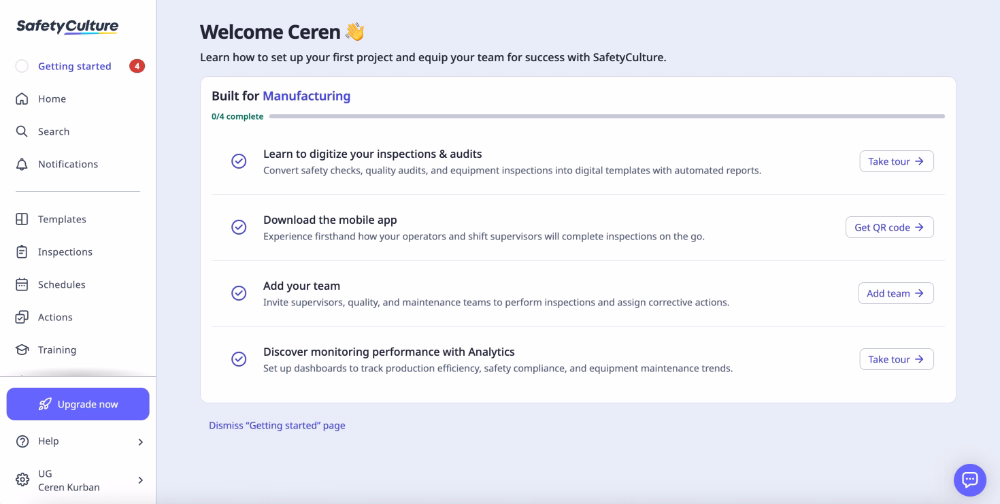The height and width of the screenshot is (504, 1000).
Task: Click the Getting started progress circle
Action: (22, 66)
